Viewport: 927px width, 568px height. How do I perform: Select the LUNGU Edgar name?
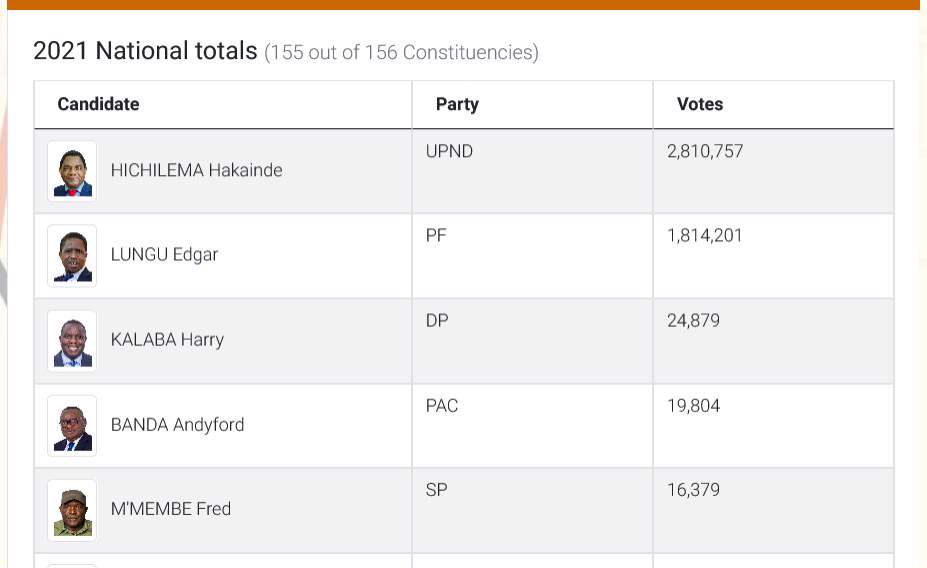click(164, 254)
